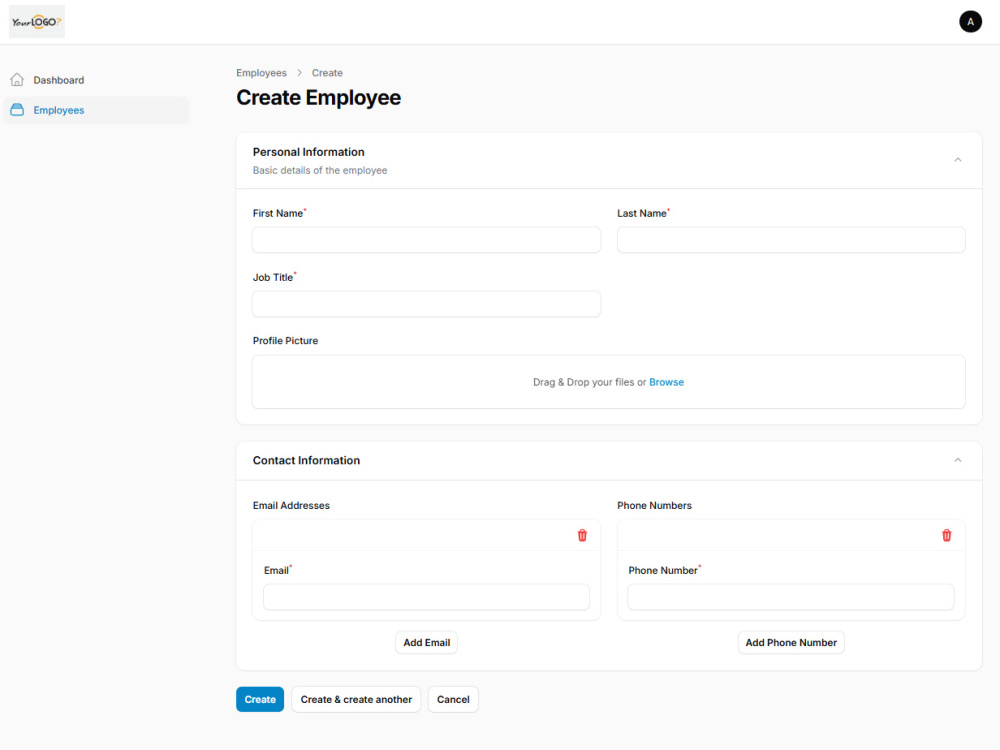
Task: Click the Create Employee page title
Action: click(x=318, y=98)
